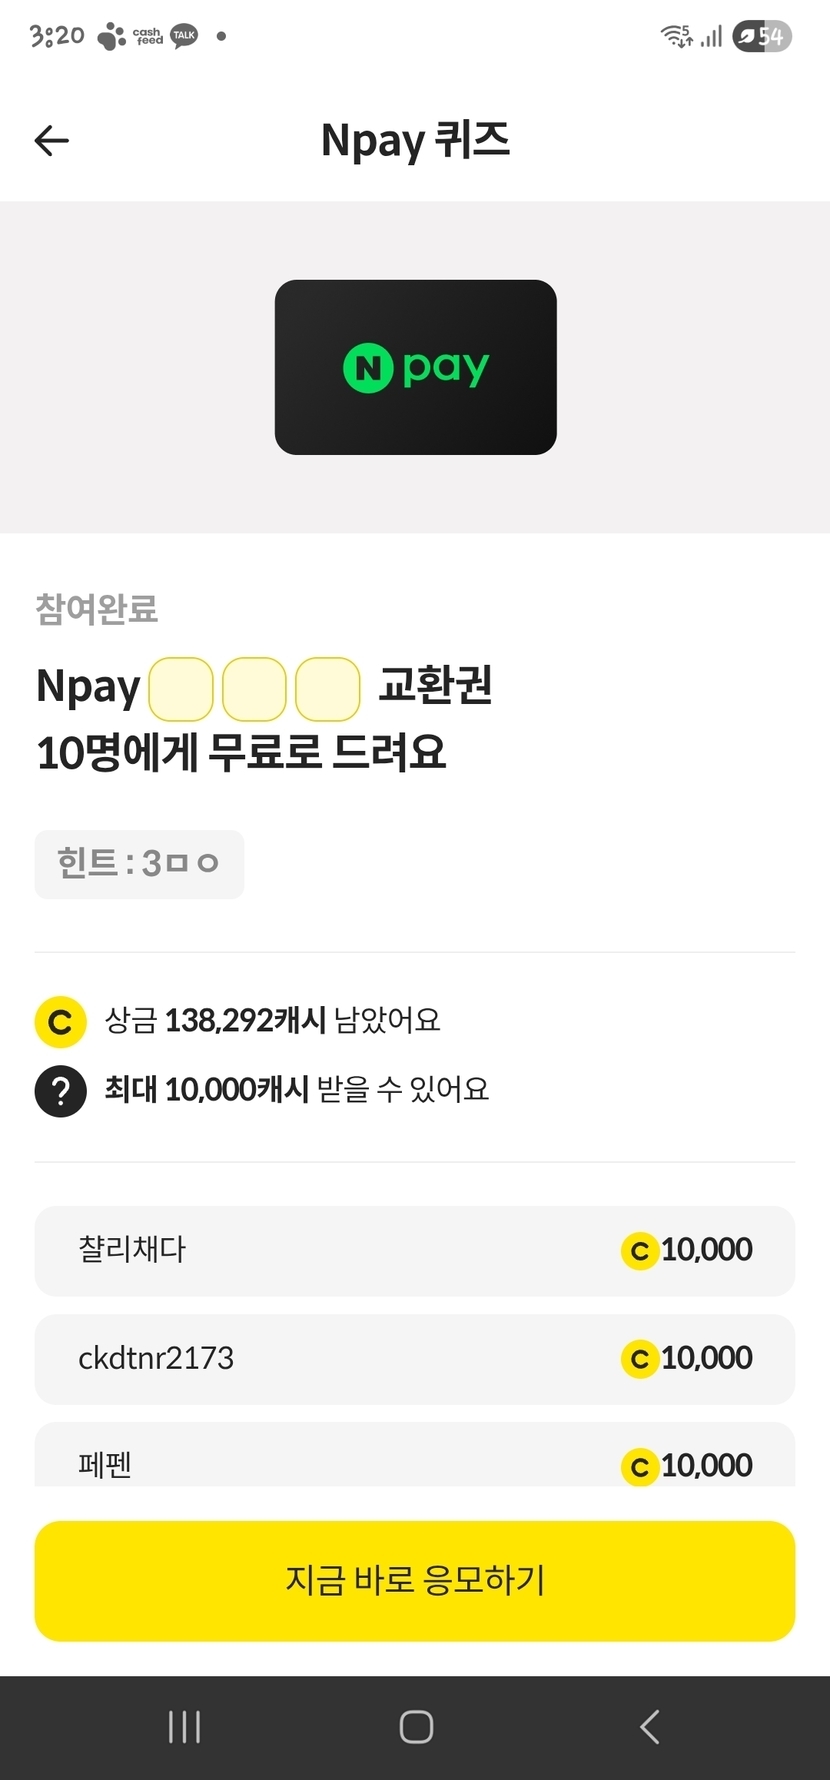This screenshot has width=830, height=1780.
Task: Select the second empty answer box
Action: click(x=254, y=689)
